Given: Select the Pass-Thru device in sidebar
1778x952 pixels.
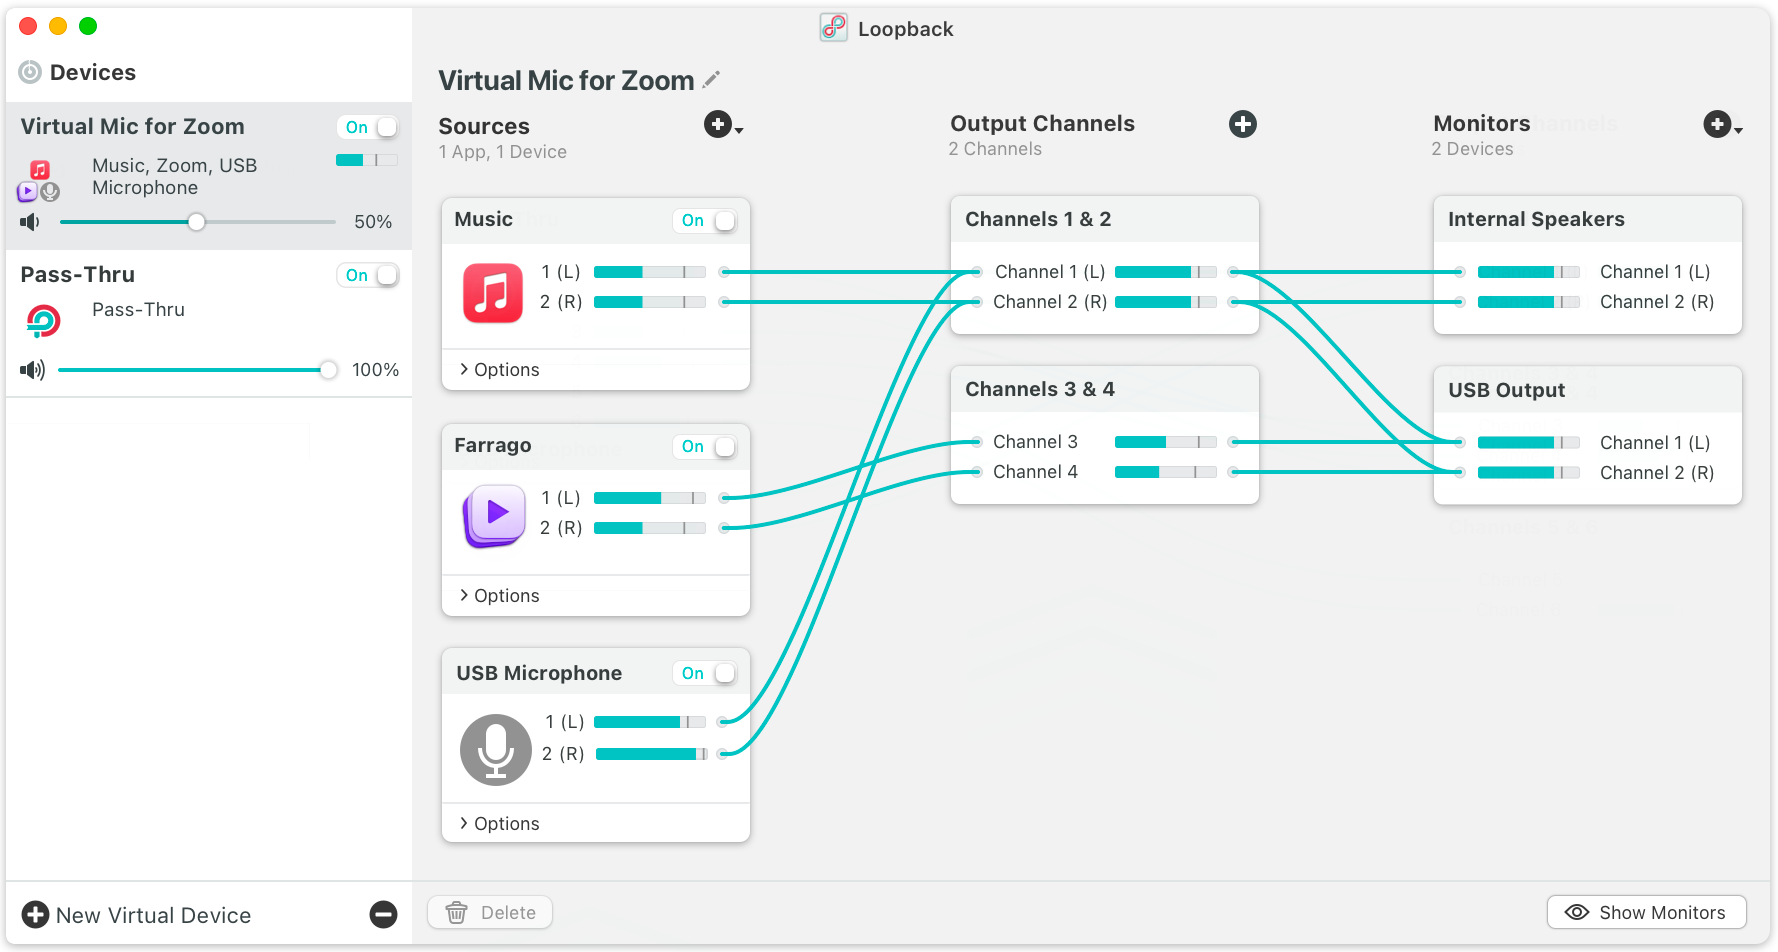Looking at the screenshot, I should (209, 324).
